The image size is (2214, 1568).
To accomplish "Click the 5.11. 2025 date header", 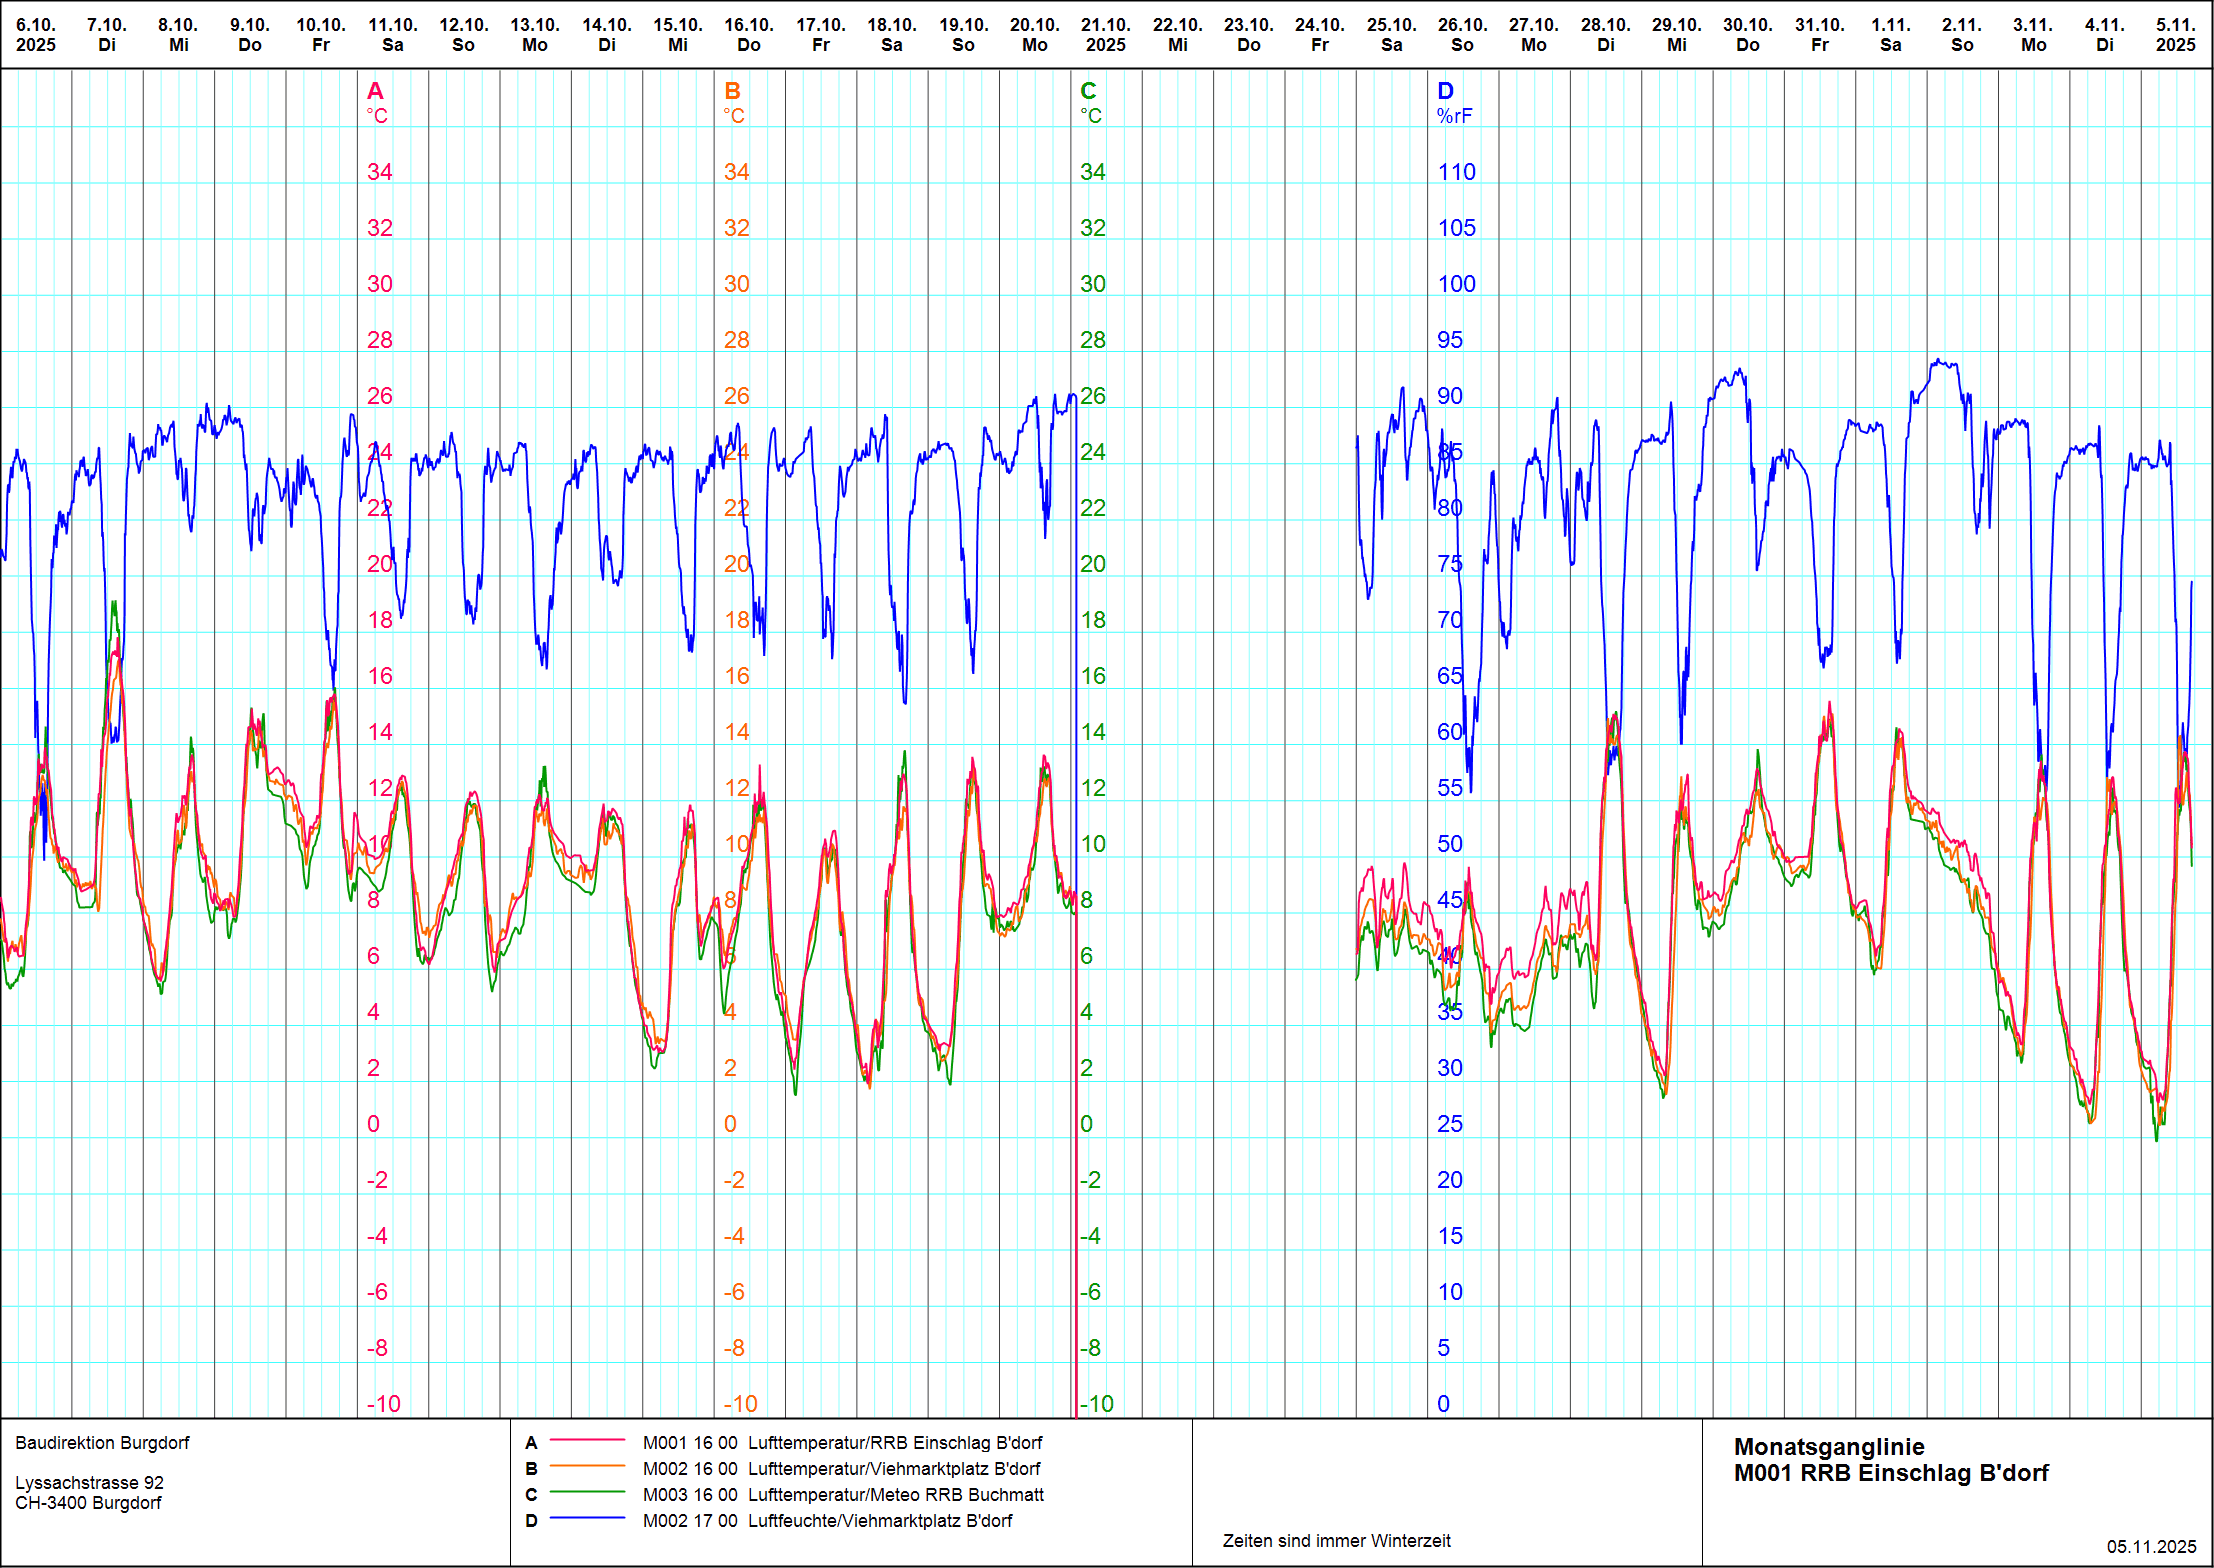I will coord(2175,35).
